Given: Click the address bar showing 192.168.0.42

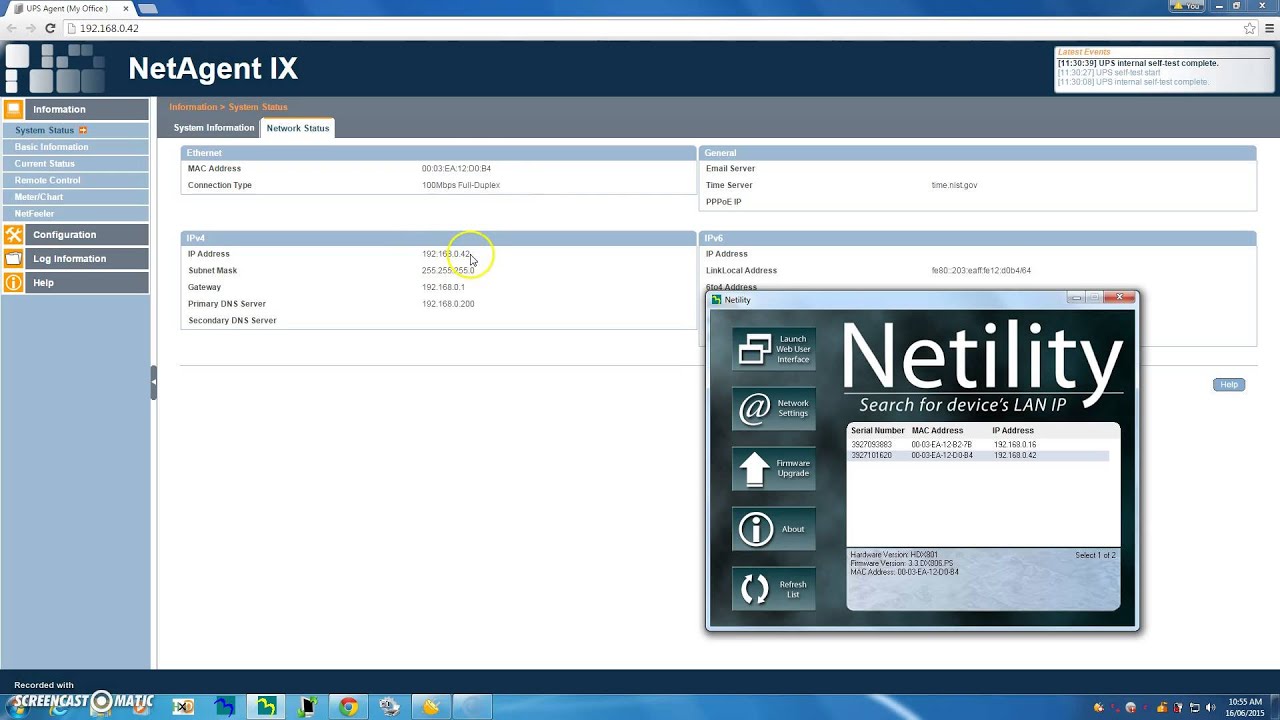Looking at the screenshot, I should [650, 28].
